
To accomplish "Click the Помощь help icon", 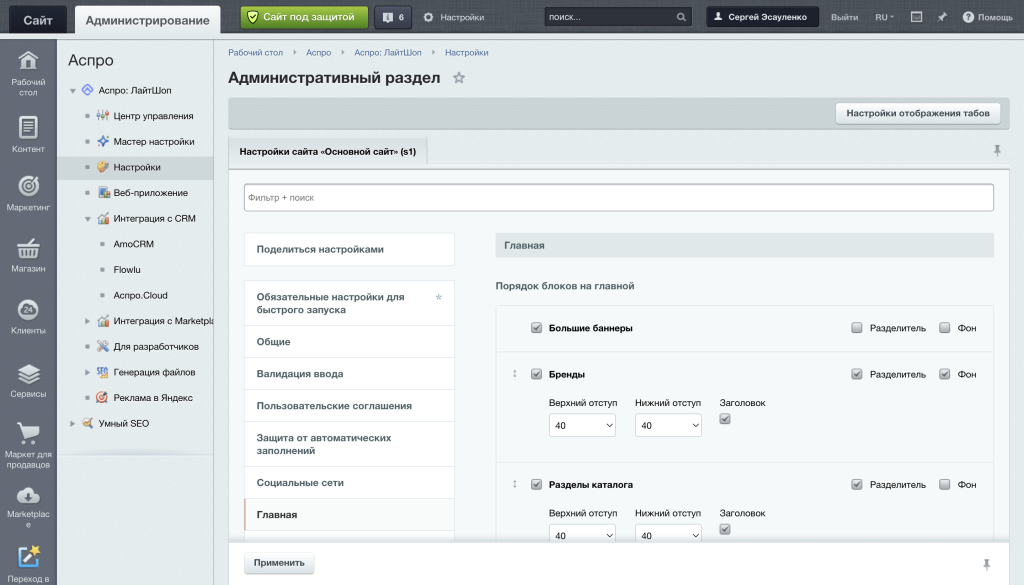I will coord(967,17).
